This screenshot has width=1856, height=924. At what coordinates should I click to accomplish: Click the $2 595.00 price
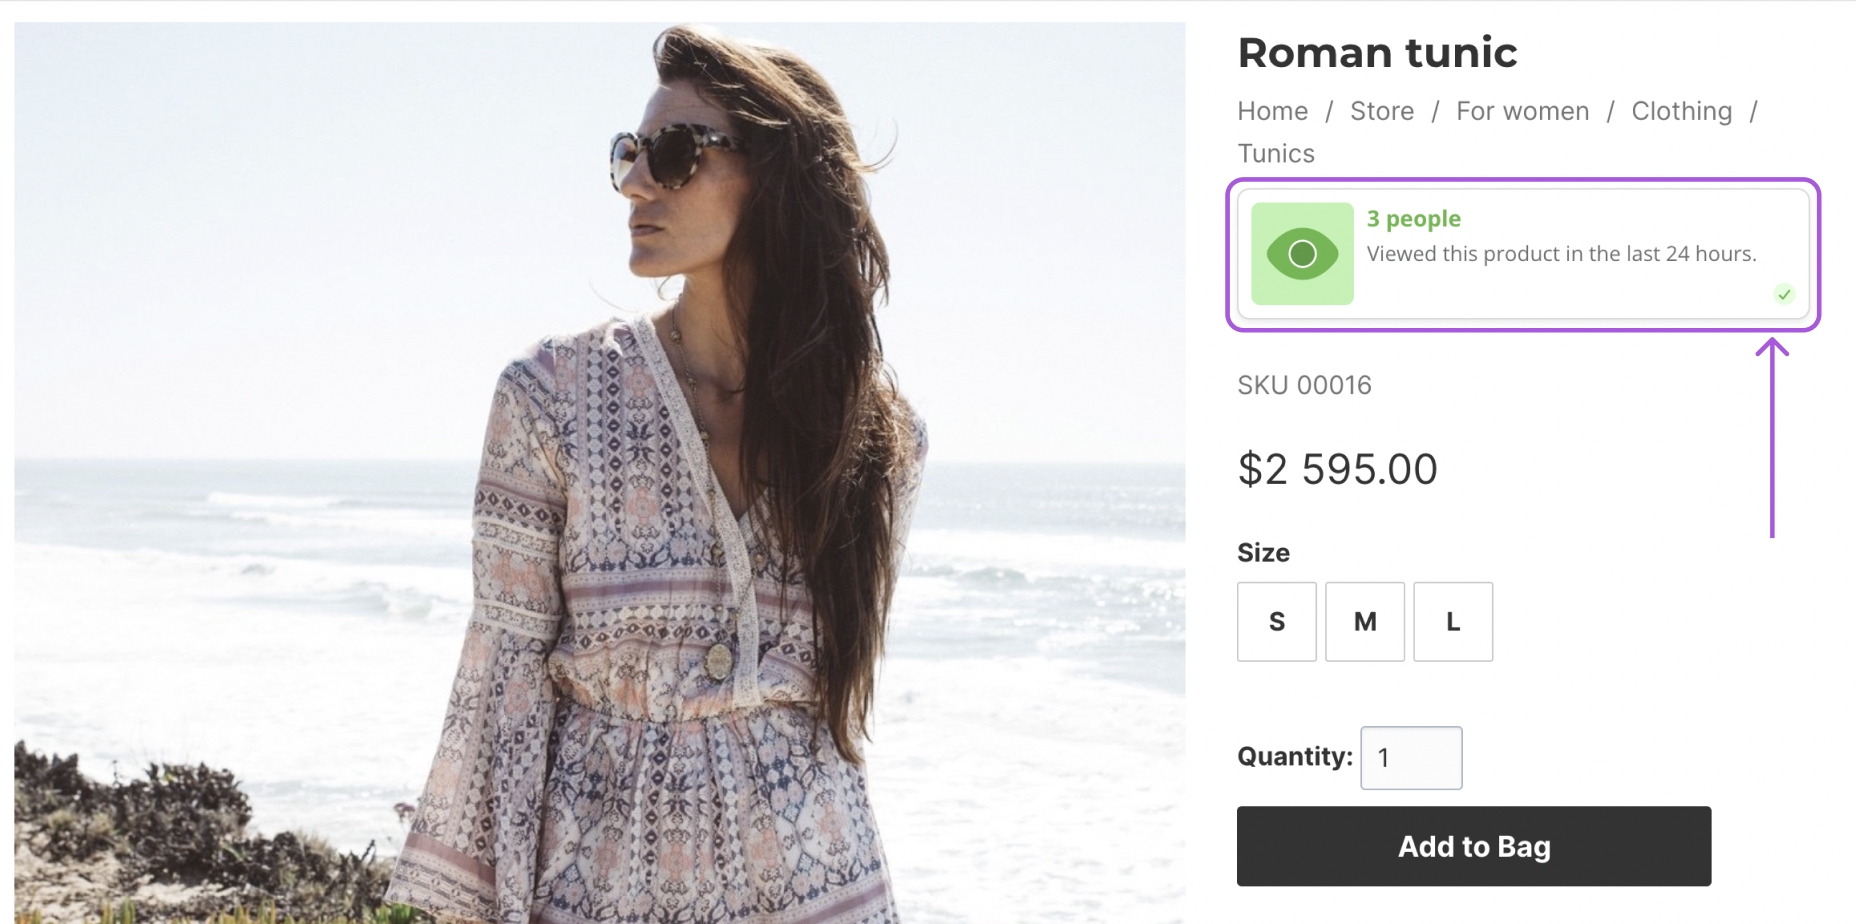pyautogui.click(x=1337, y=469)
